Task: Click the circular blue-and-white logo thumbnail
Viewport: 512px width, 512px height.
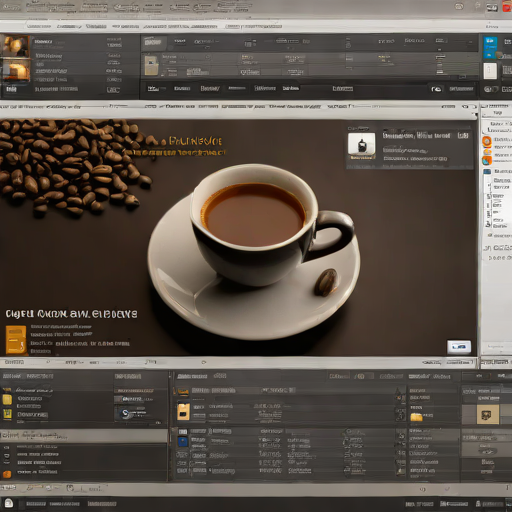Action: tap(126, 414)
